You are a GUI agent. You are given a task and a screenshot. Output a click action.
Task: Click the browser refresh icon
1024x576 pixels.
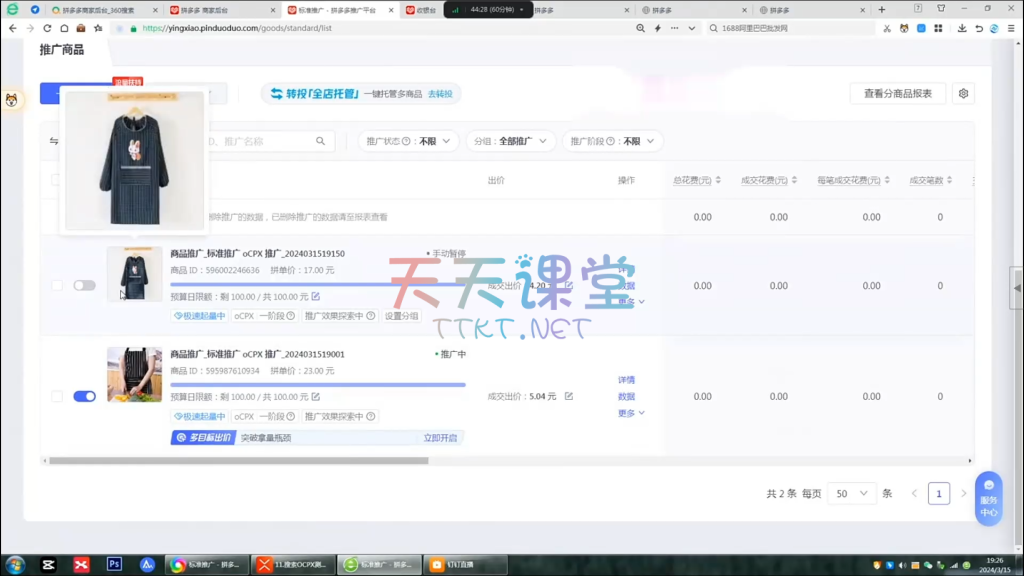(47, 29)
